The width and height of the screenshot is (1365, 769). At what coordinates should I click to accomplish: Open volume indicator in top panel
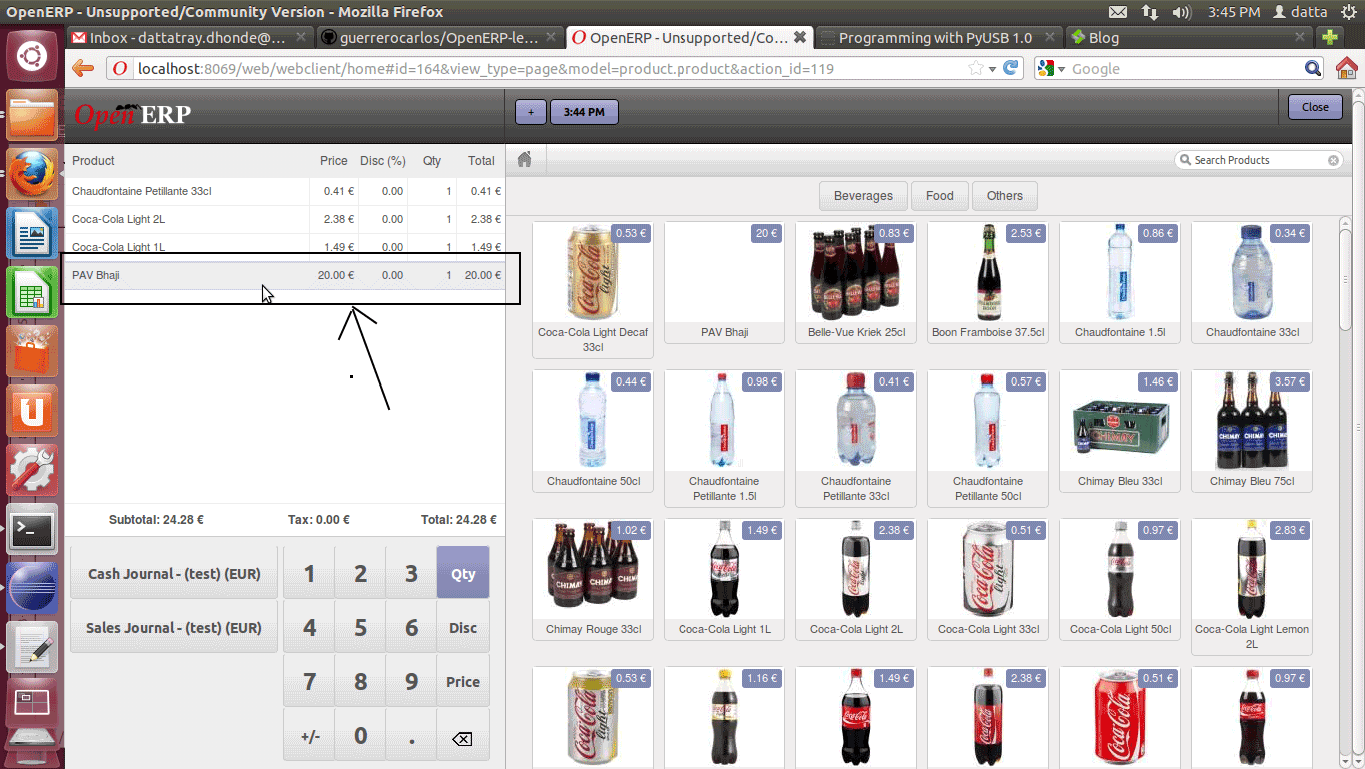click(x=1182, y=12)
